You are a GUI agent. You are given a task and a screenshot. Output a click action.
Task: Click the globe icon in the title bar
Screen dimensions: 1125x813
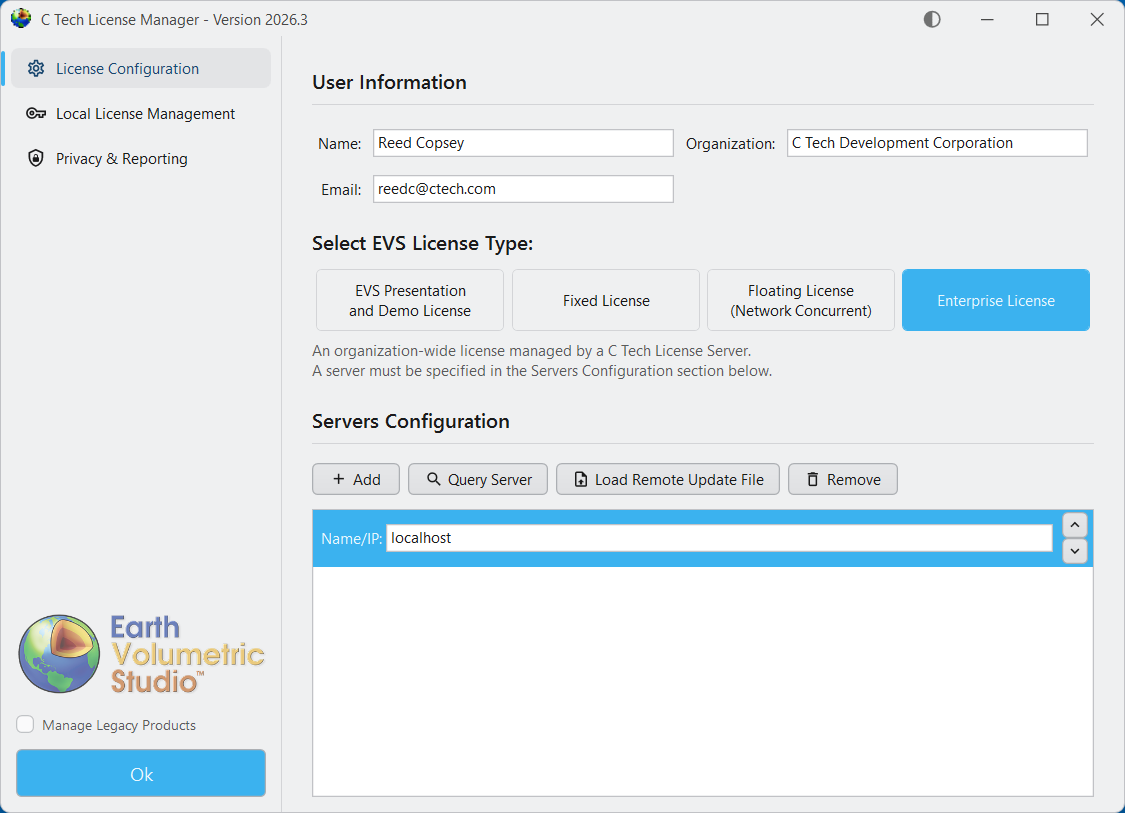21,18
